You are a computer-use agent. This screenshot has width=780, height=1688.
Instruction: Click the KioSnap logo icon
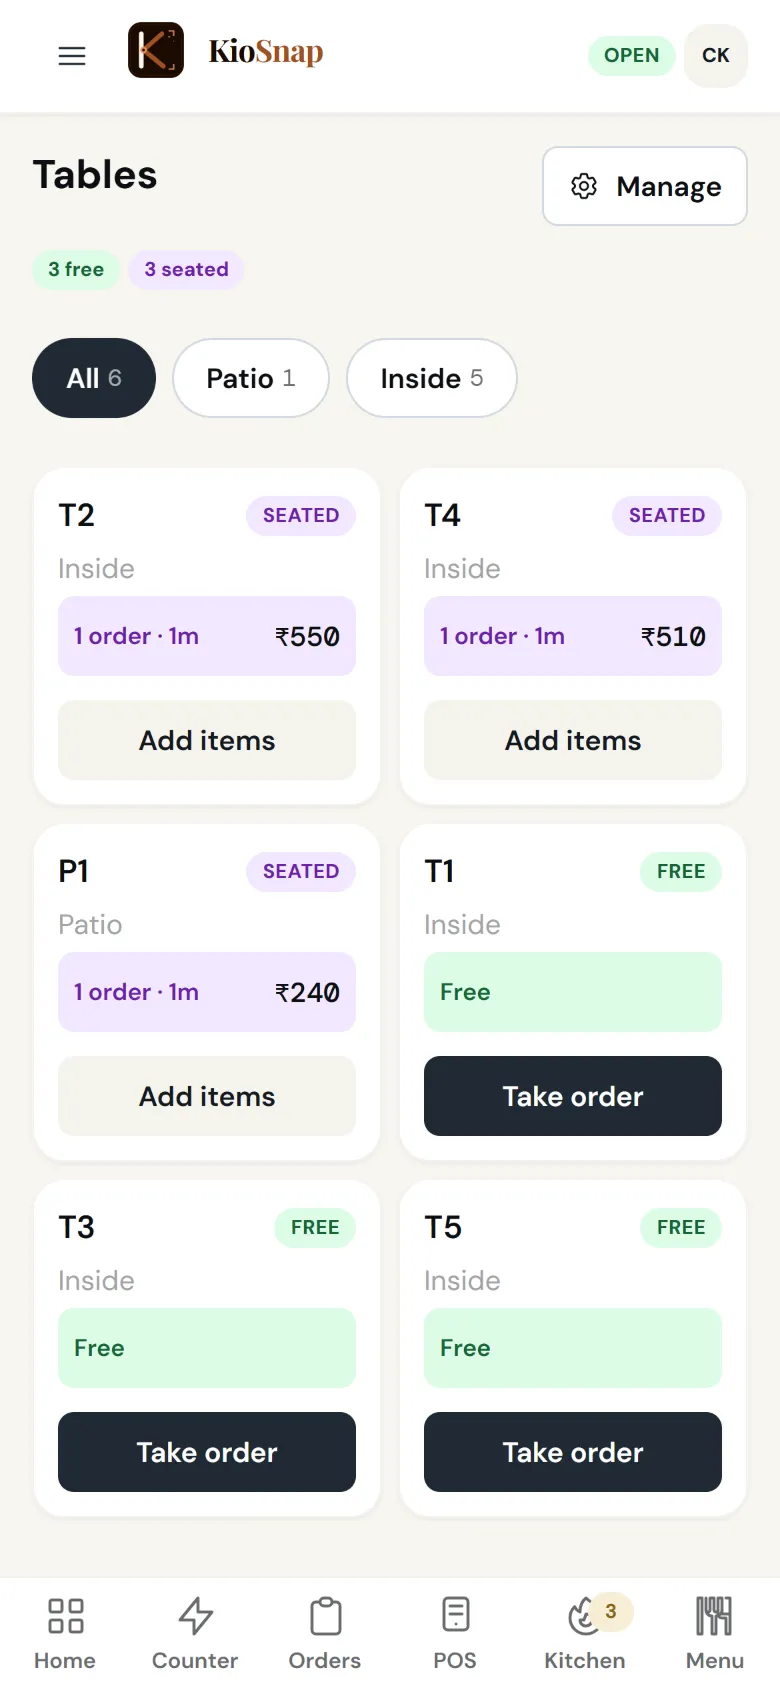(156, 50)
